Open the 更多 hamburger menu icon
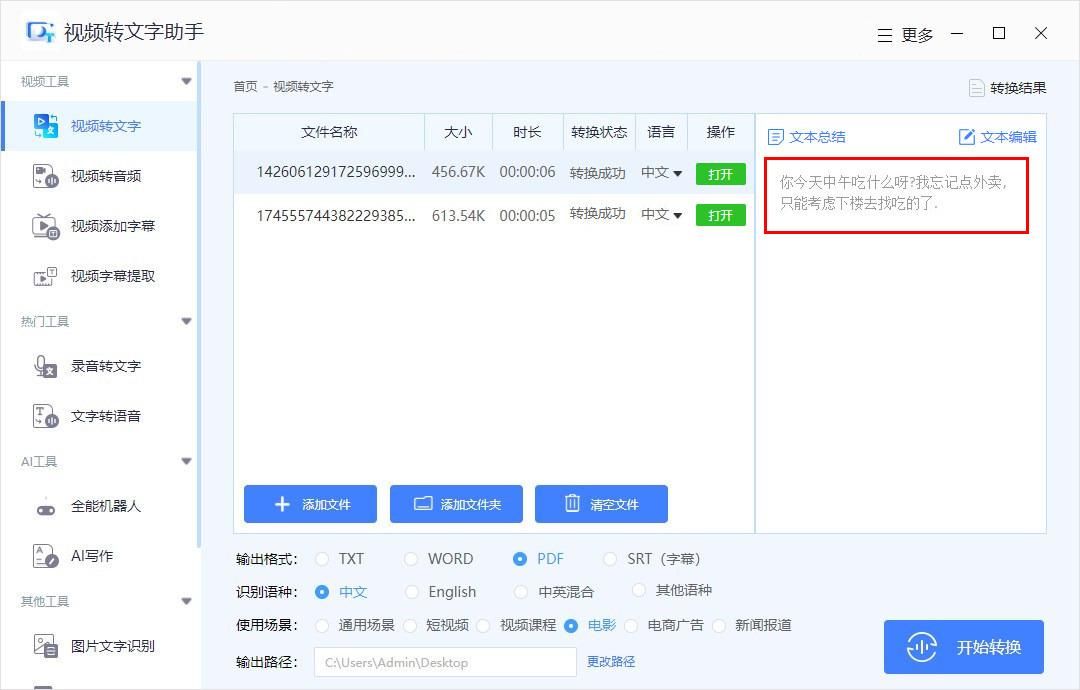The image size is (1080, 690). pos(885,35)
